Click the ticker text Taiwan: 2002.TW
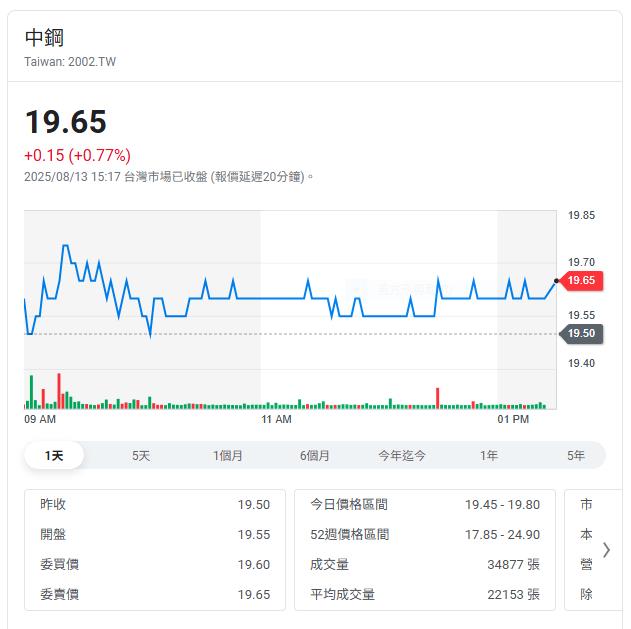631x629 pixels. coord(70,62)
